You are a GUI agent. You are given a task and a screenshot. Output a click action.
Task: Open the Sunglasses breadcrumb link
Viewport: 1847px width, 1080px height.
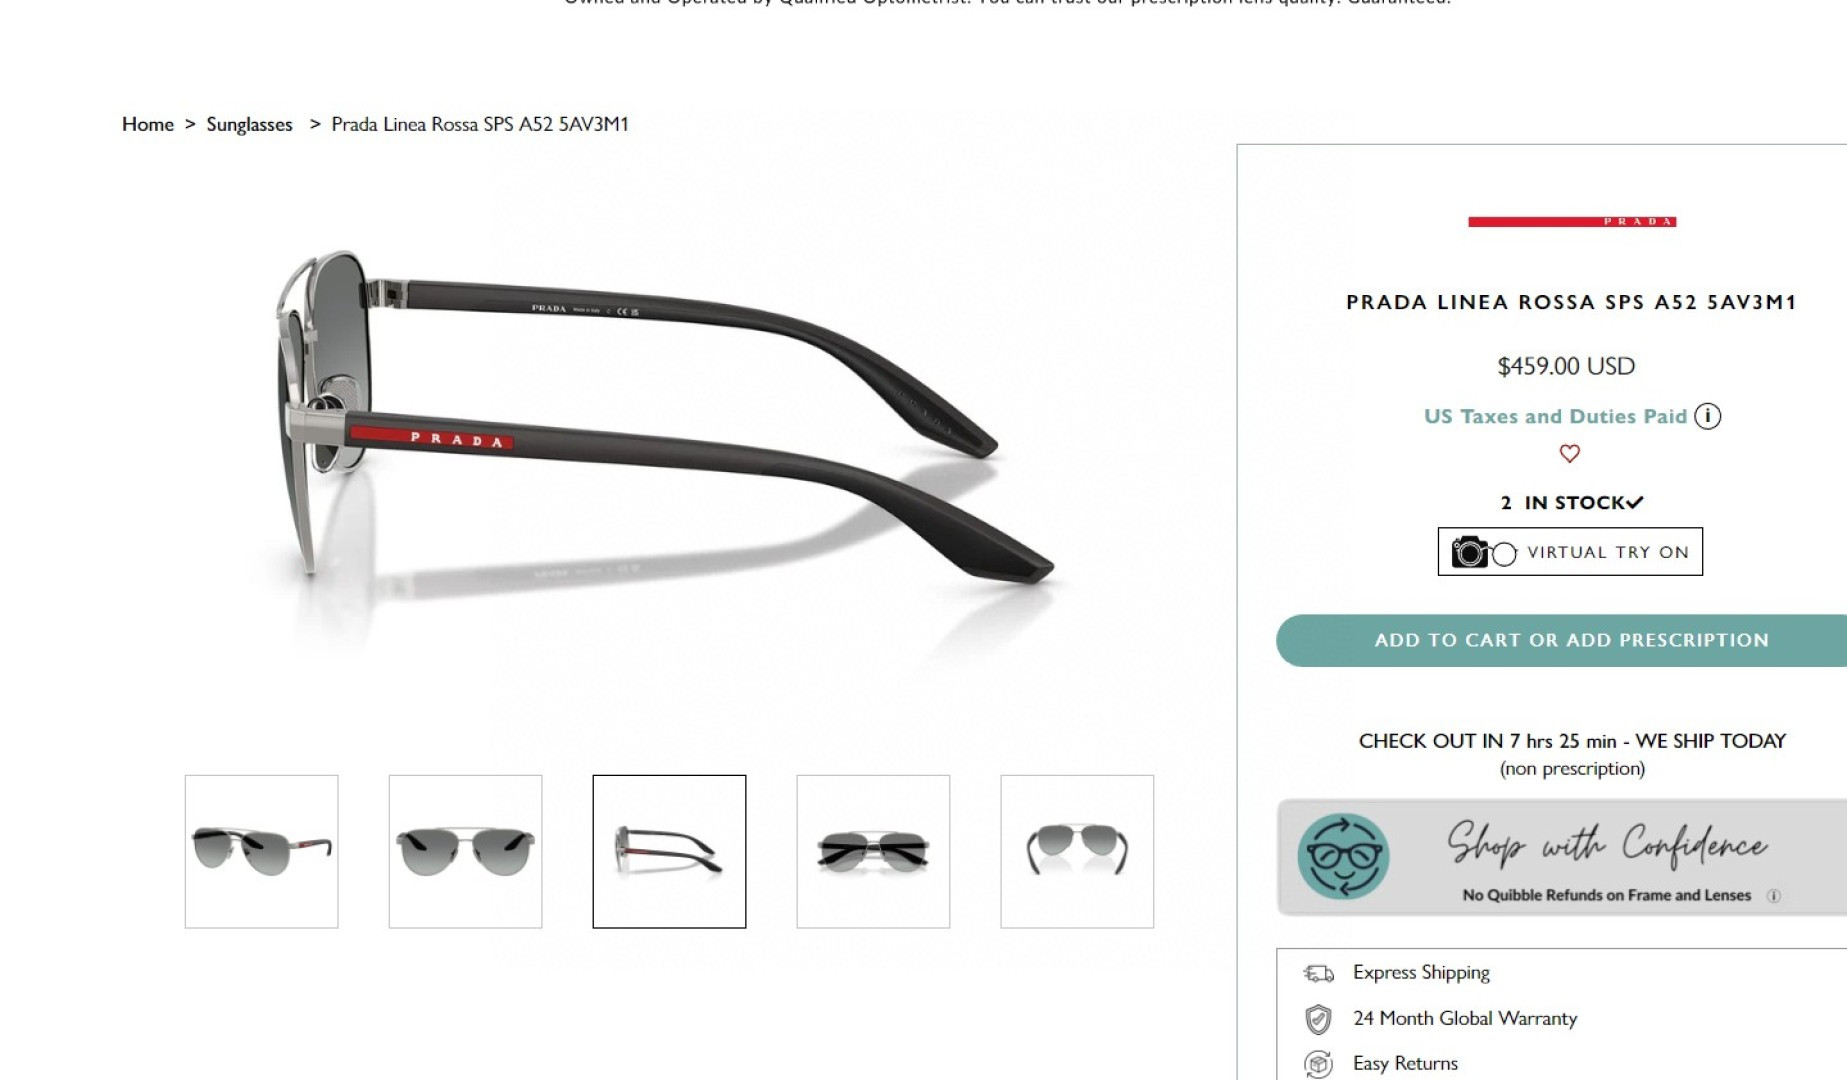coord(249,124)
